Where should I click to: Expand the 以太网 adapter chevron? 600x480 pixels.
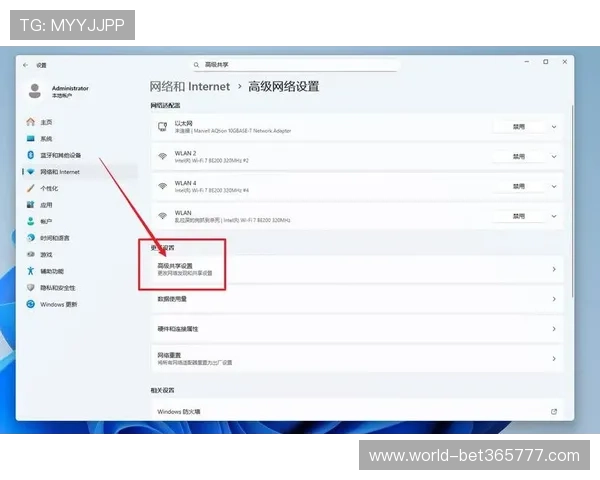click(x=554, y=127)
